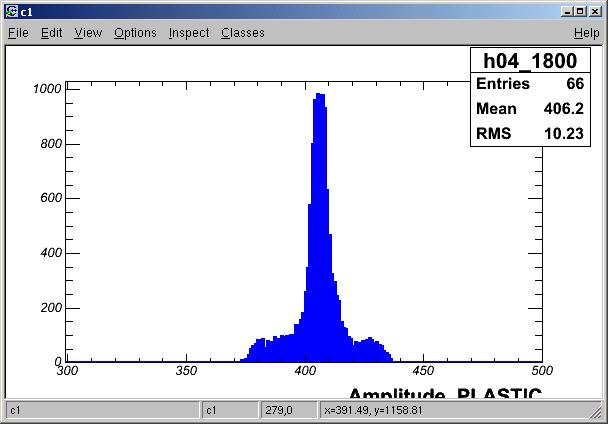Click the y-axis label 200
The image size is (608, 424).
[51, 308]
